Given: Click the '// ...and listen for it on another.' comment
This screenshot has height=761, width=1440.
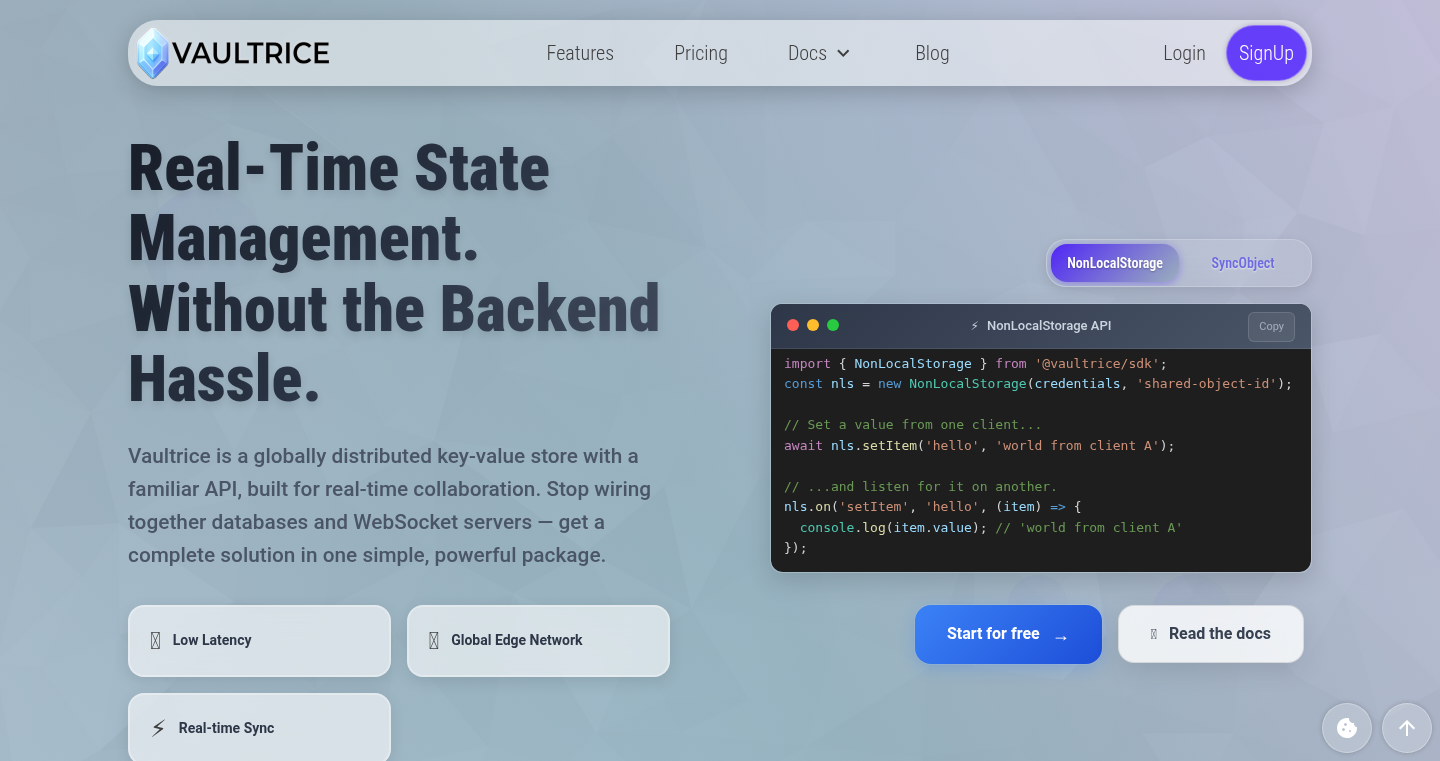Looking at the screenshot, I should click(x=921, y=486).
